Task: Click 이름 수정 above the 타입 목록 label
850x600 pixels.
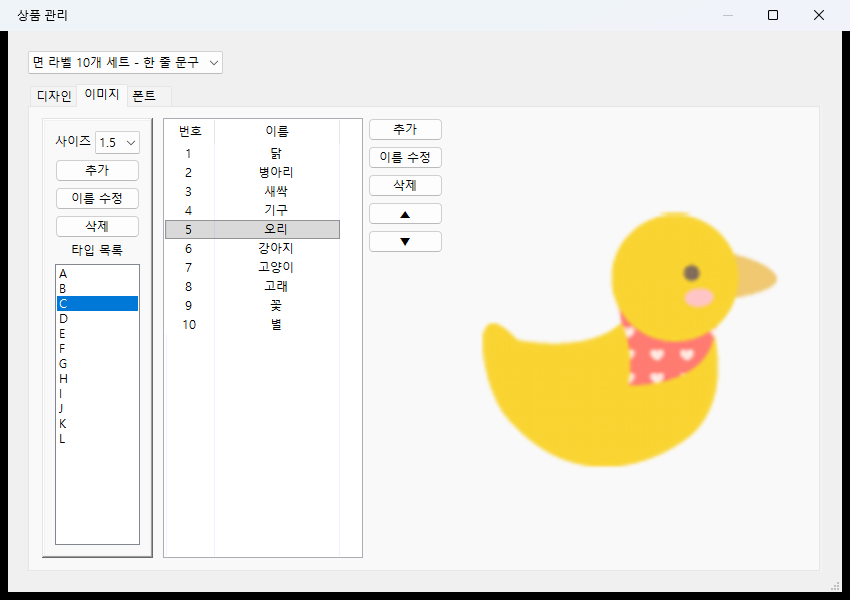Action: [x=97, y=198]
